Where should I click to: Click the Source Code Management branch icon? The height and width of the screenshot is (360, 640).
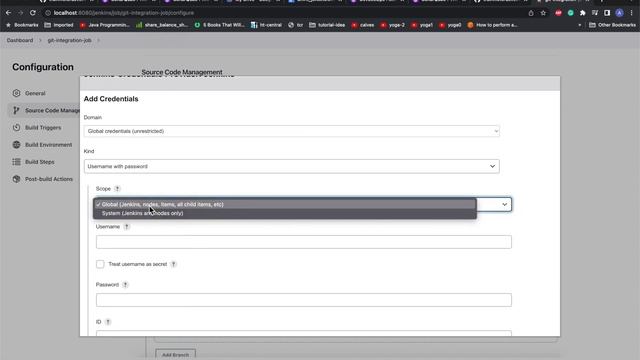coord(16,110)
